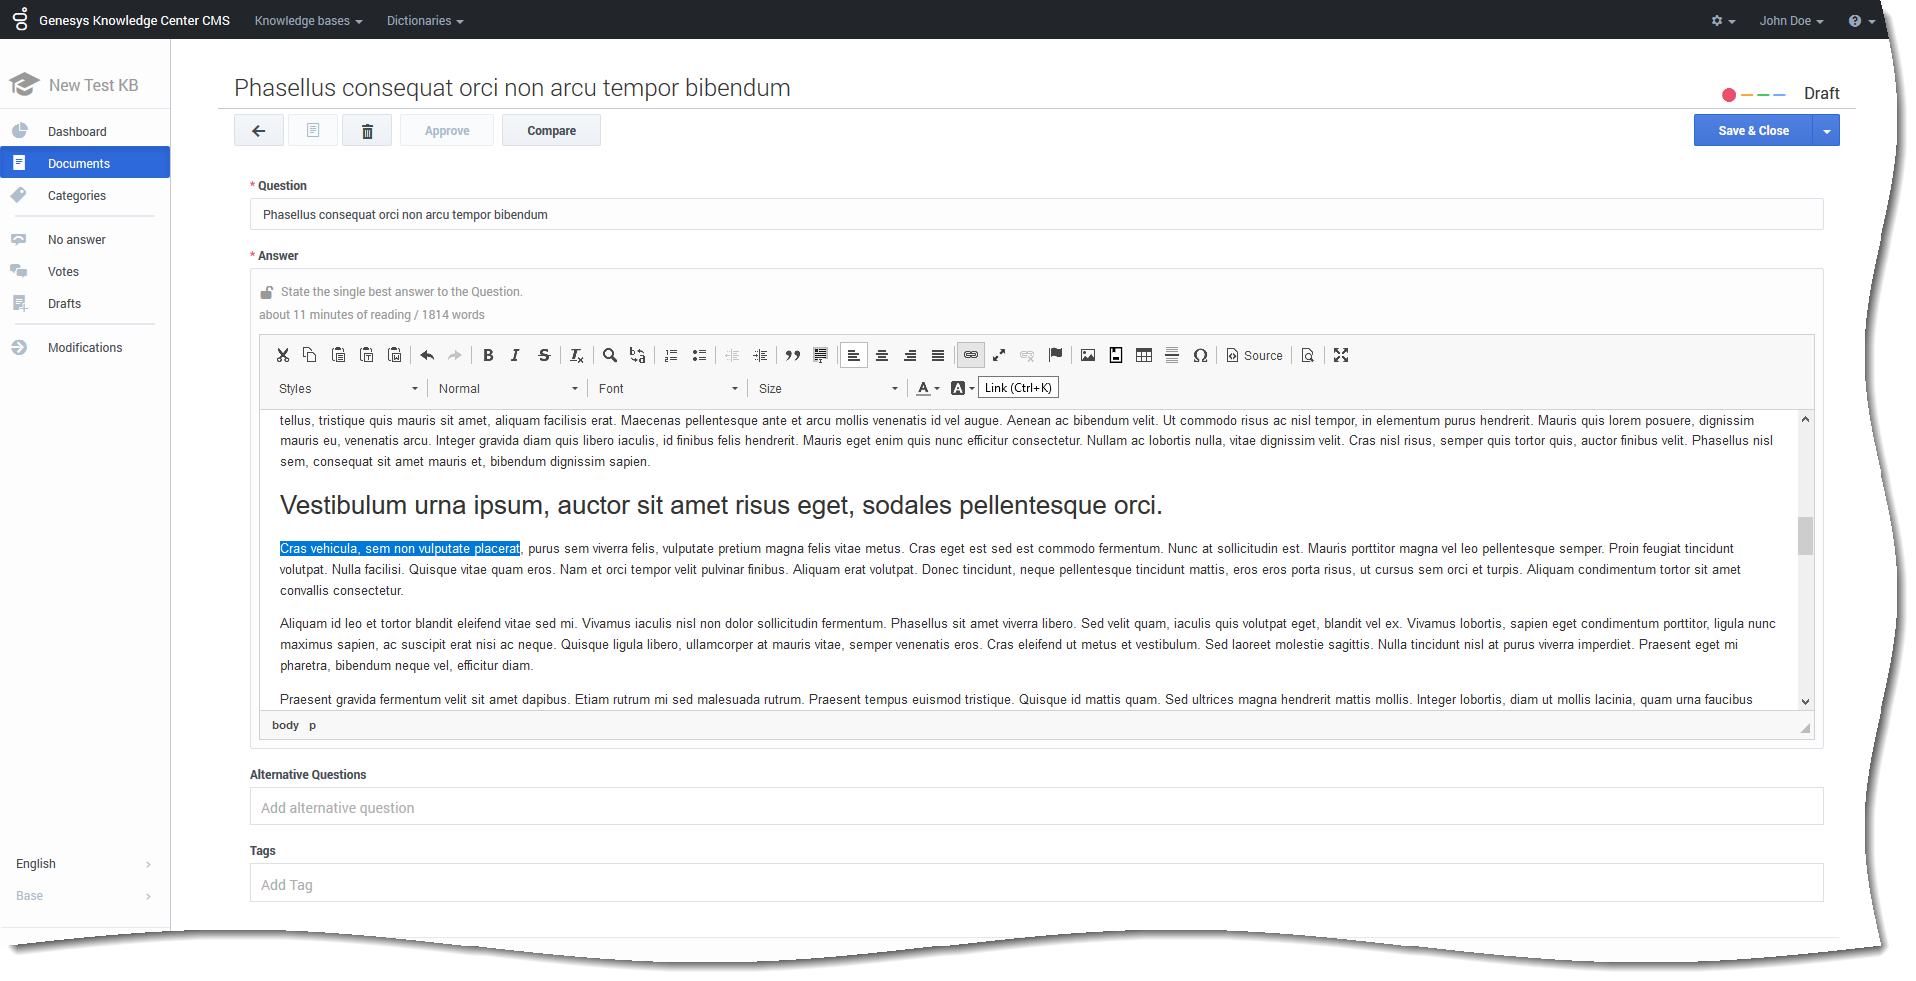Toggle bold formatting

[488, 355]
